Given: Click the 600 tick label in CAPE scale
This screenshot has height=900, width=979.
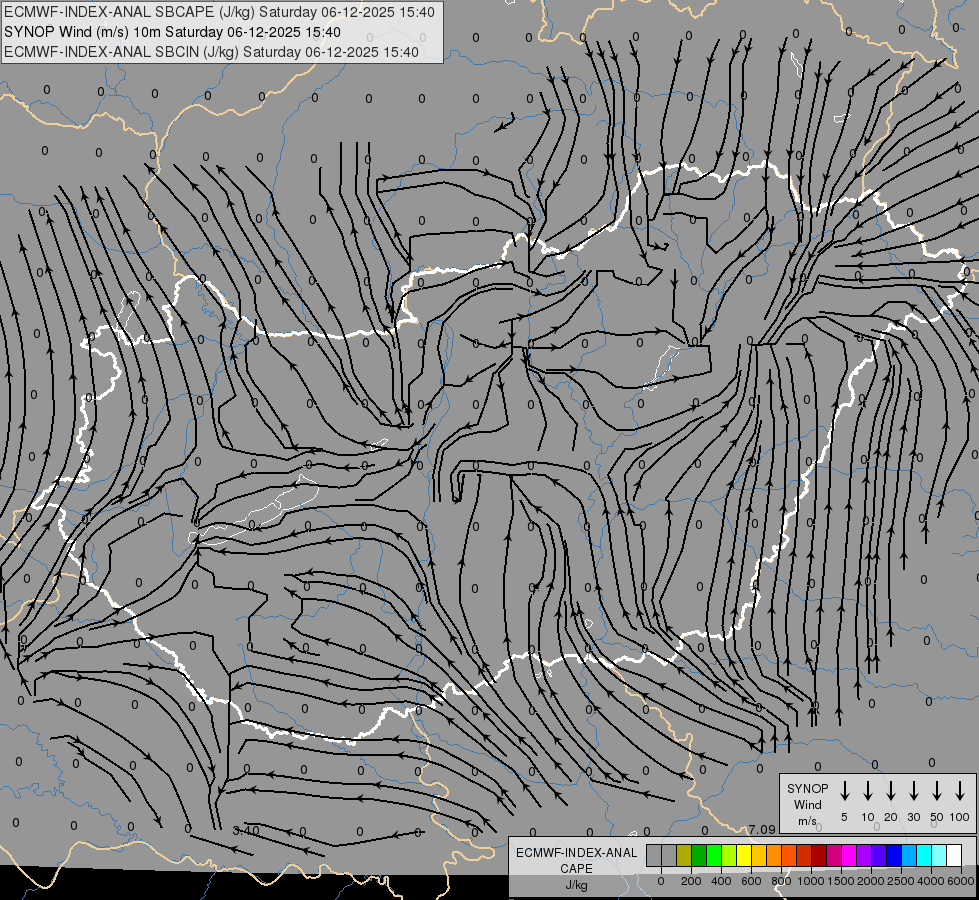Looking at the screenshot, I should 751,881.
